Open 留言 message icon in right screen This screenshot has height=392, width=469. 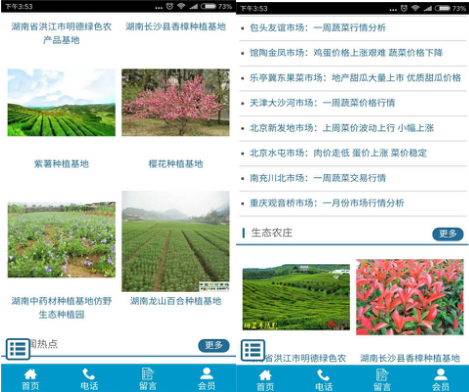pyautogui.click(x=382, y=380)
